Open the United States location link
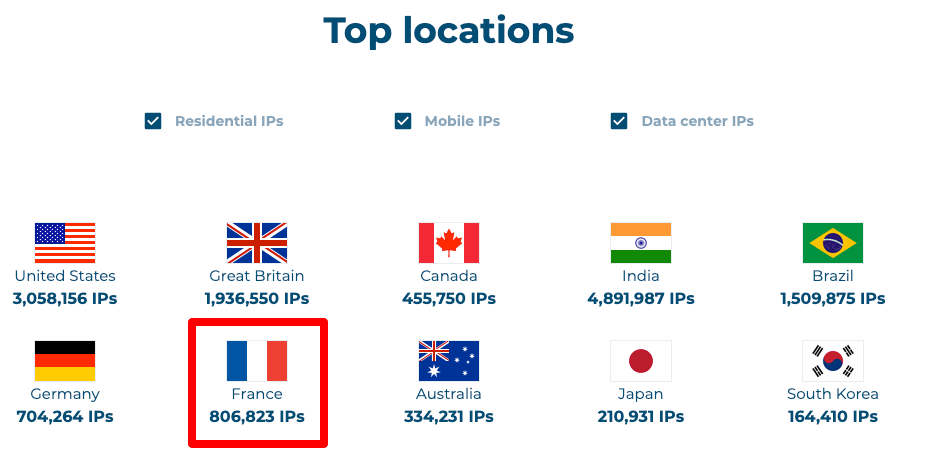 coord(65,276)
